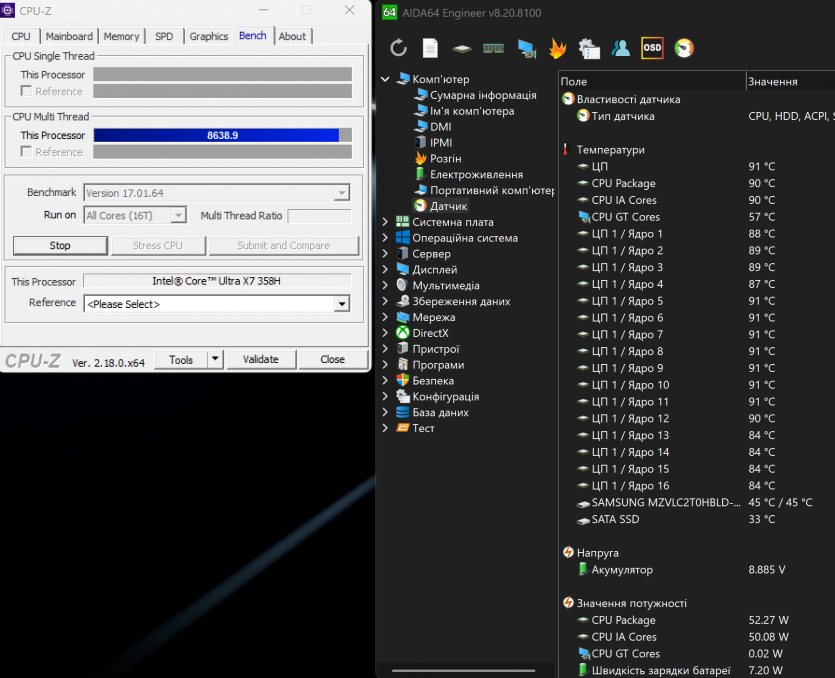Enable Single Thread Reference checkbox

(26, 91)
